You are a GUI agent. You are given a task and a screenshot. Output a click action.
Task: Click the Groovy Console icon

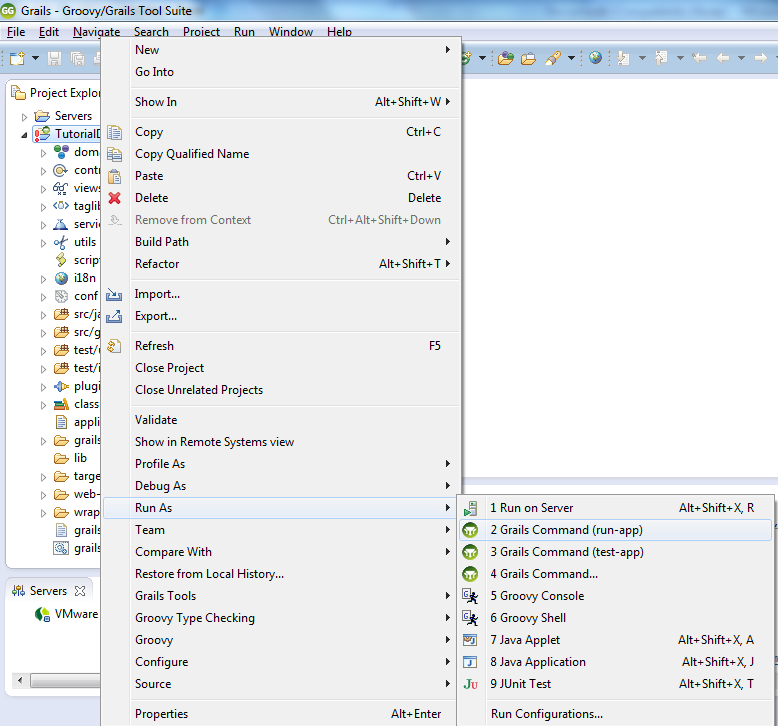470,596
